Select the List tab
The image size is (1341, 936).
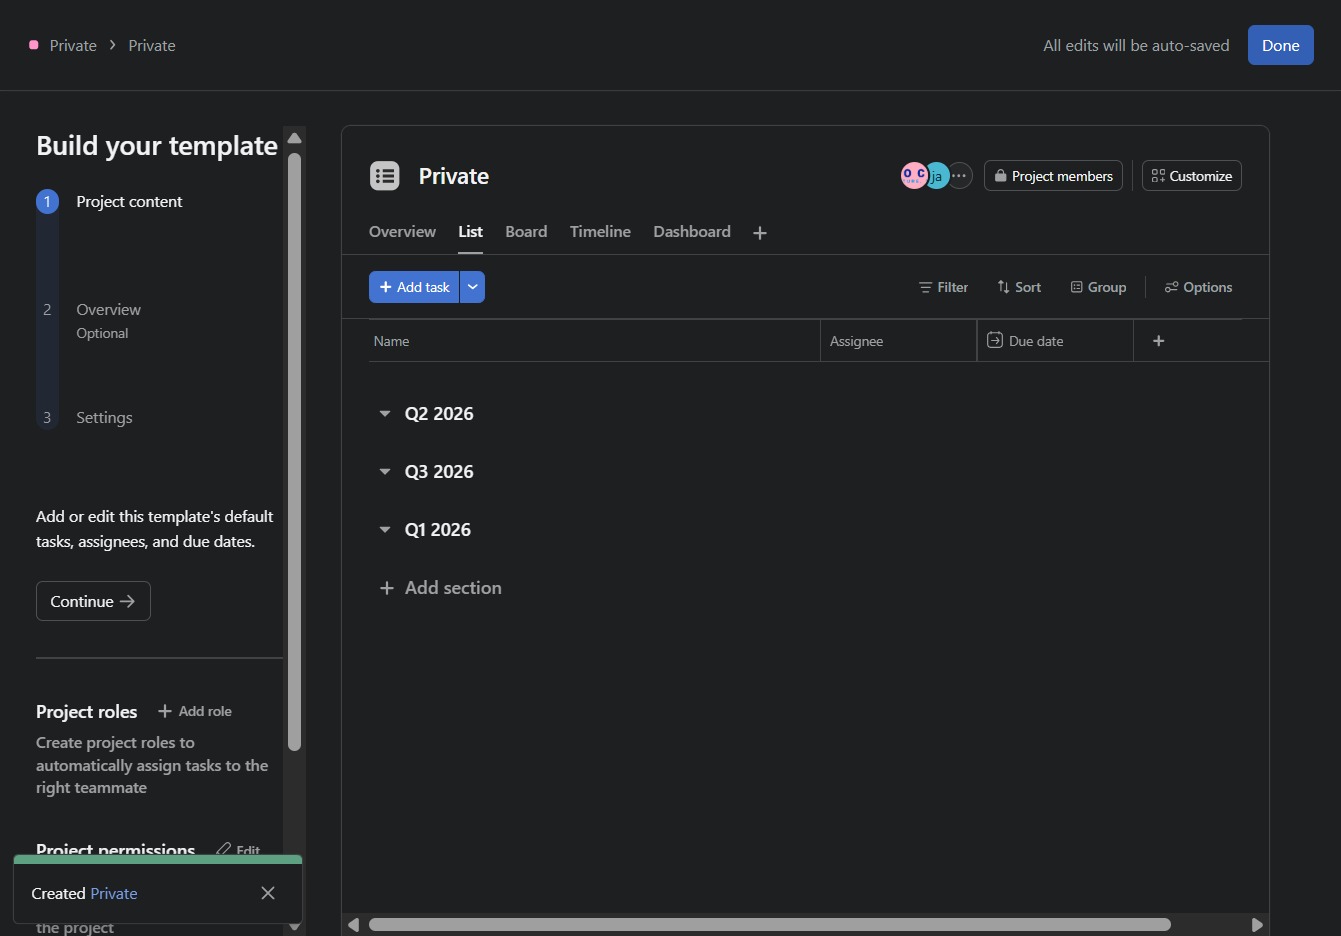tap(471, 232)
